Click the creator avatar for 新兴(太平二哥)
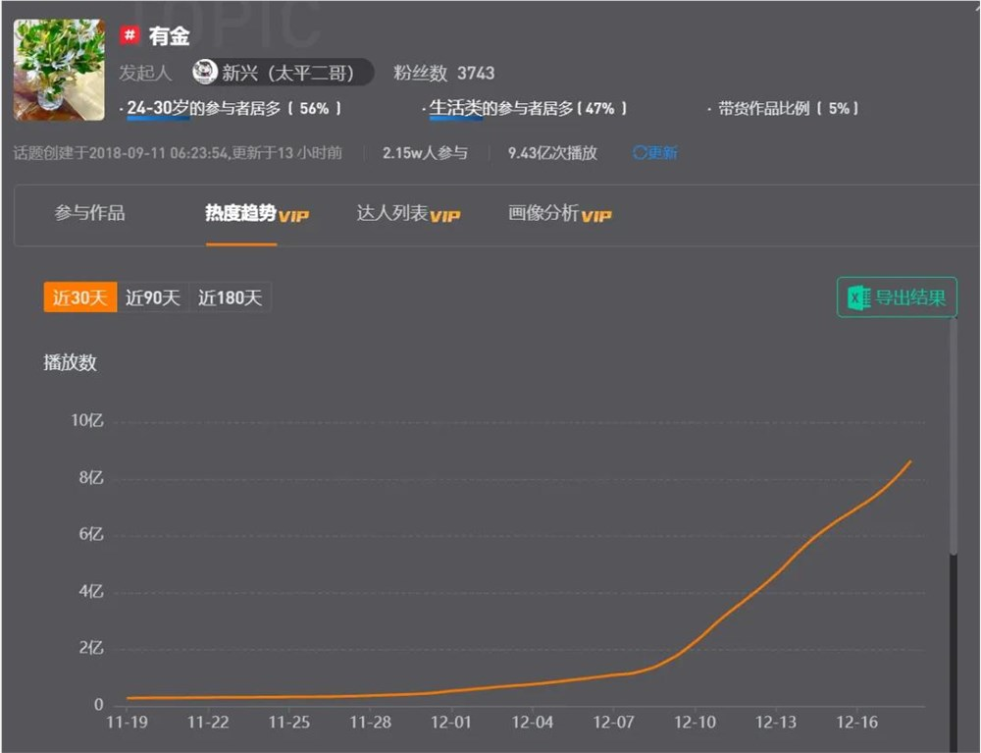 tap(205, 73)
